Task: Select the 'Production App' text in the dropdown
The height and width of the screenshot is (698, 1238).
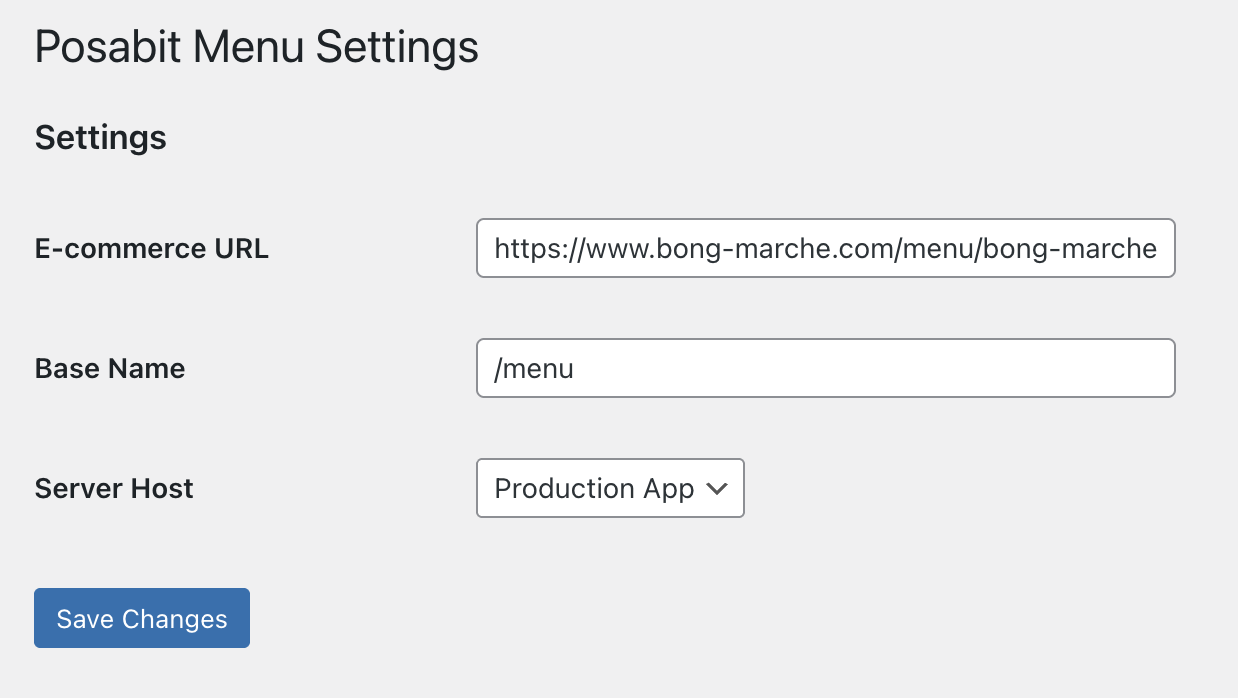Action: click(594, 488)
